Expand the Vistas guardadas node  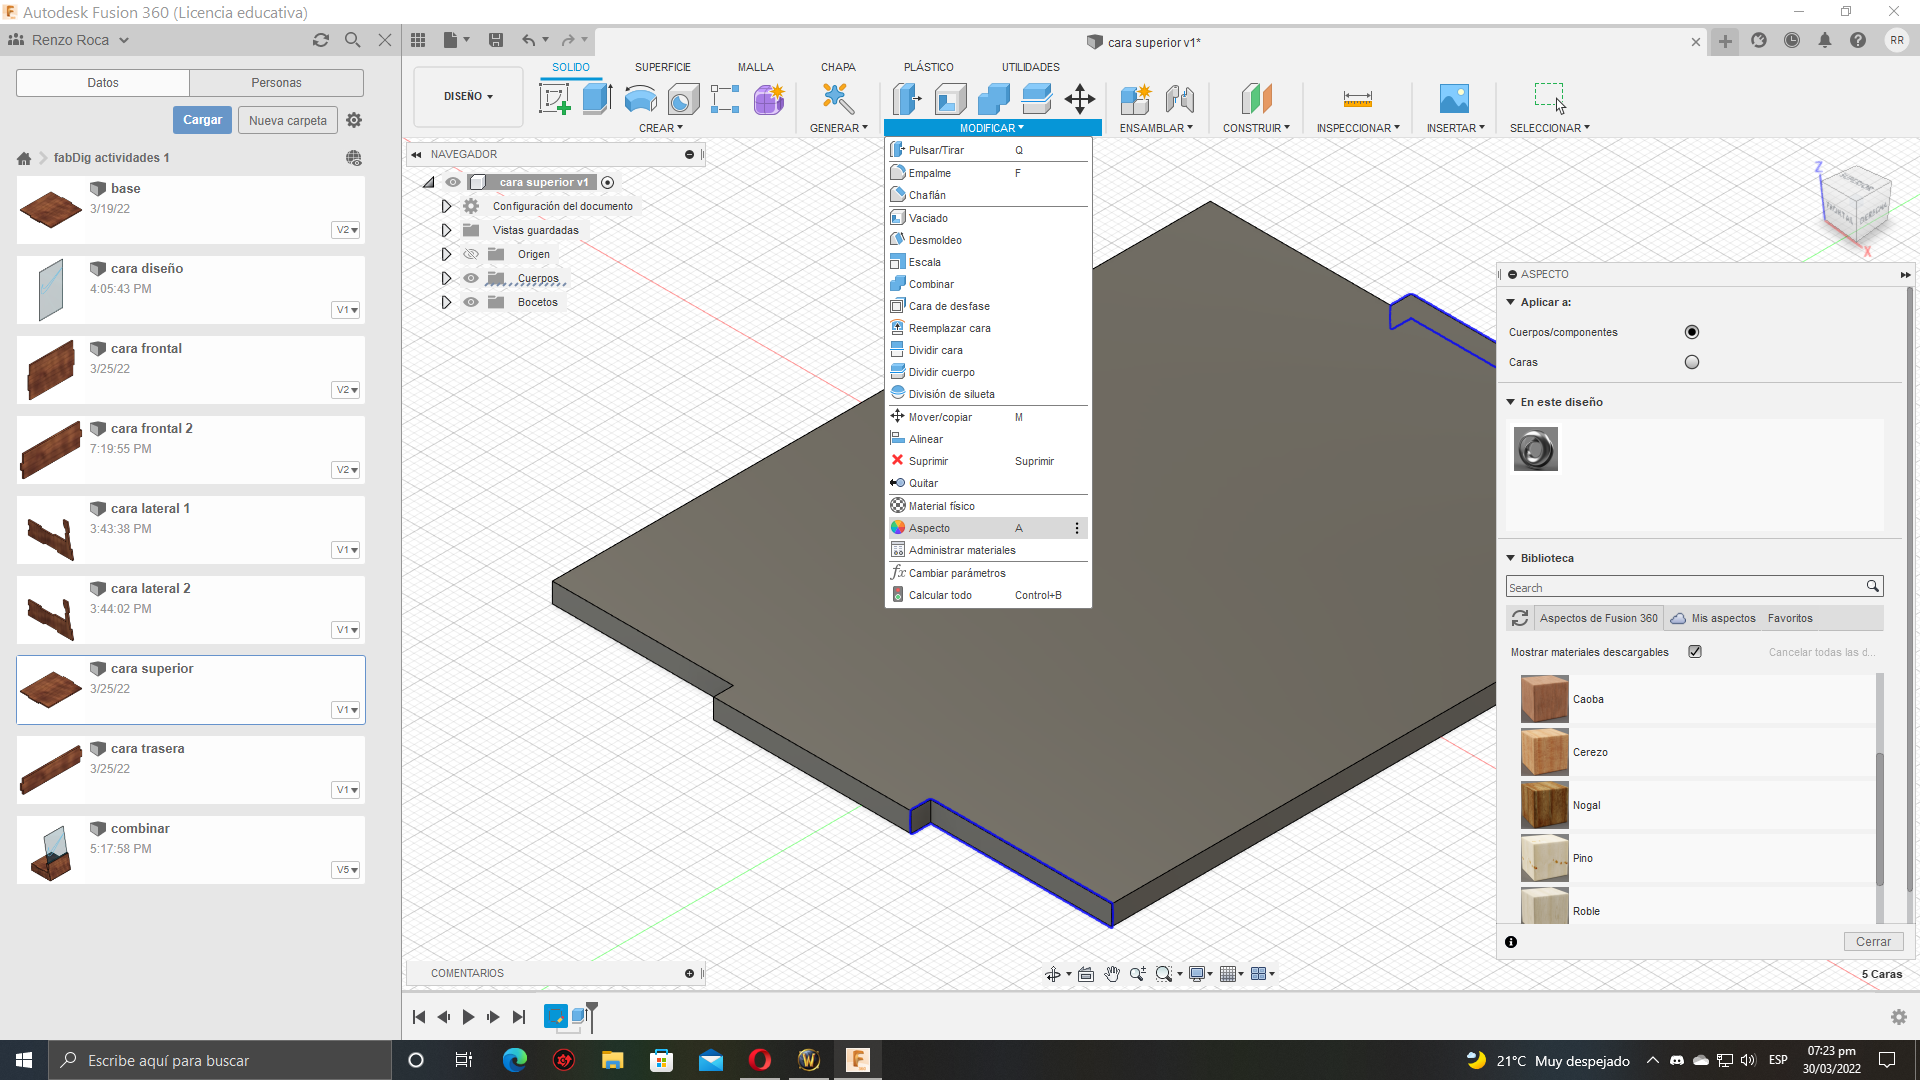[x=446, y=230]
